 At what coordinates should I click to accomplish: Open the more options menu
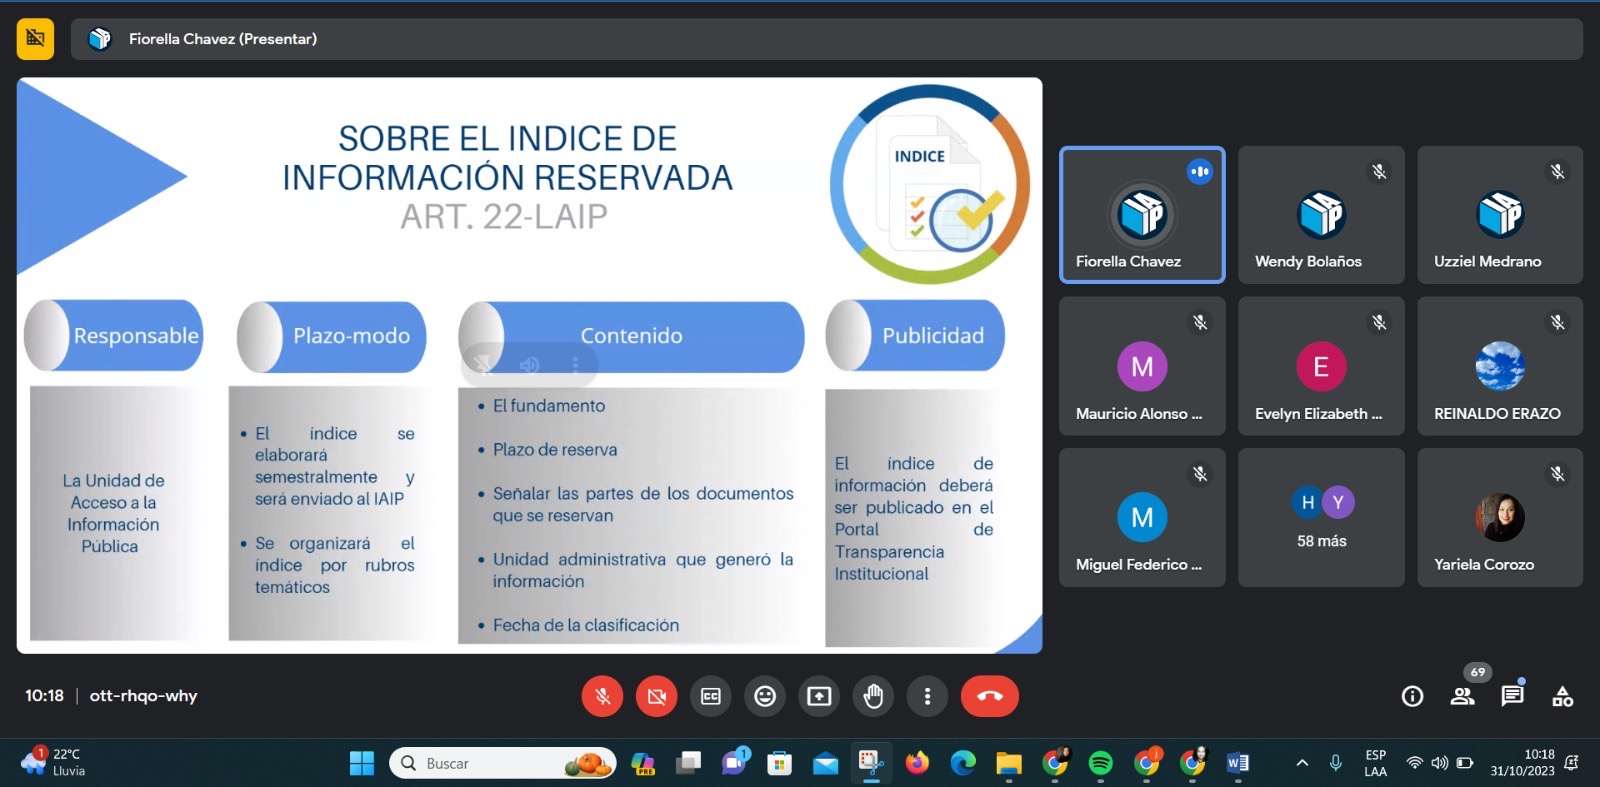[x=927, y=696]
